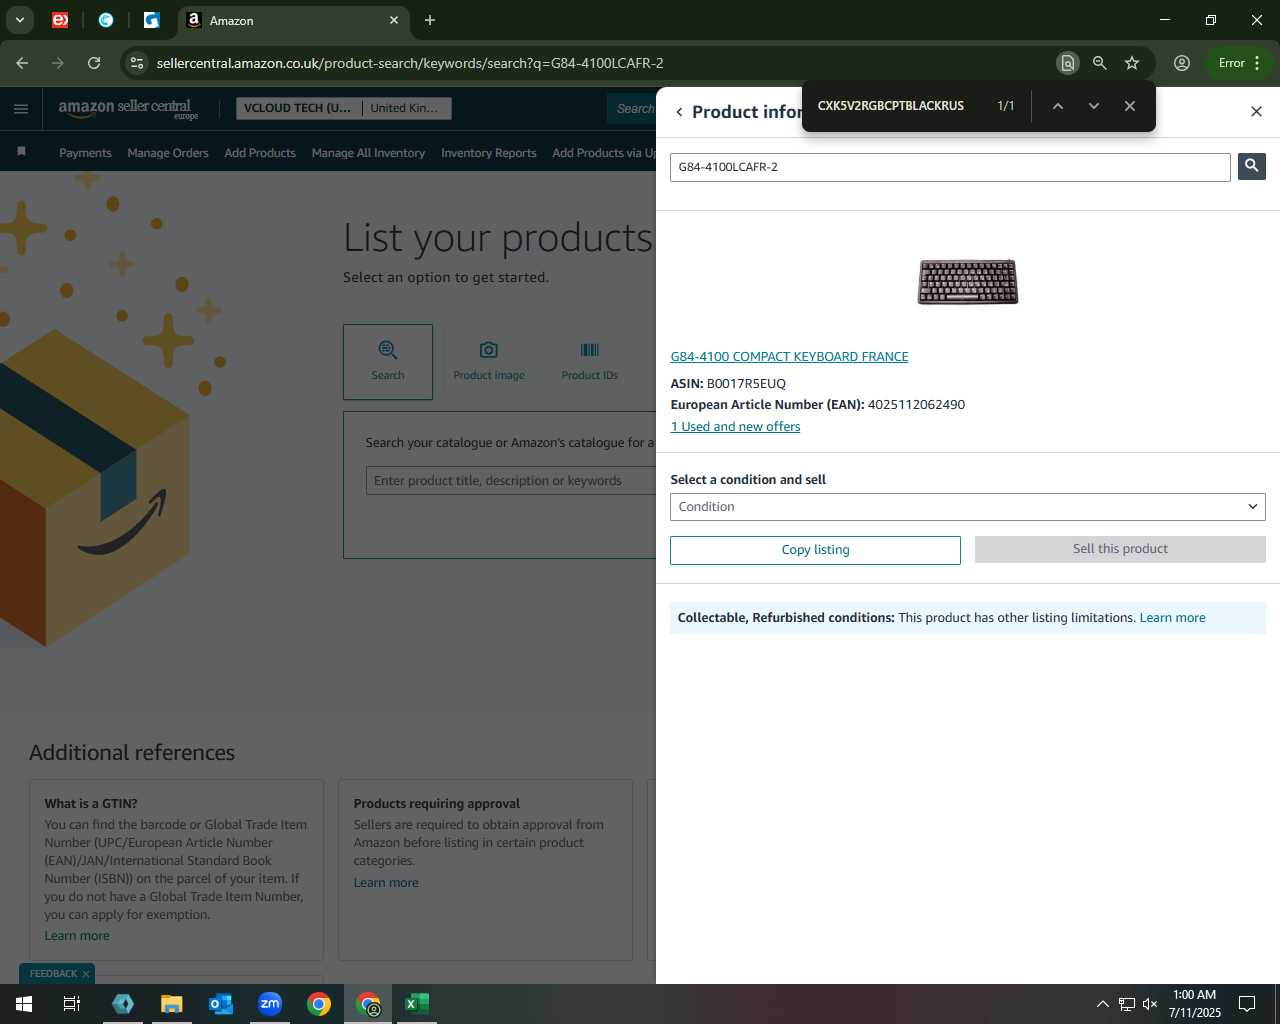
Task: Show hidden system tray icons
Action: (x=1102, y=1004)
